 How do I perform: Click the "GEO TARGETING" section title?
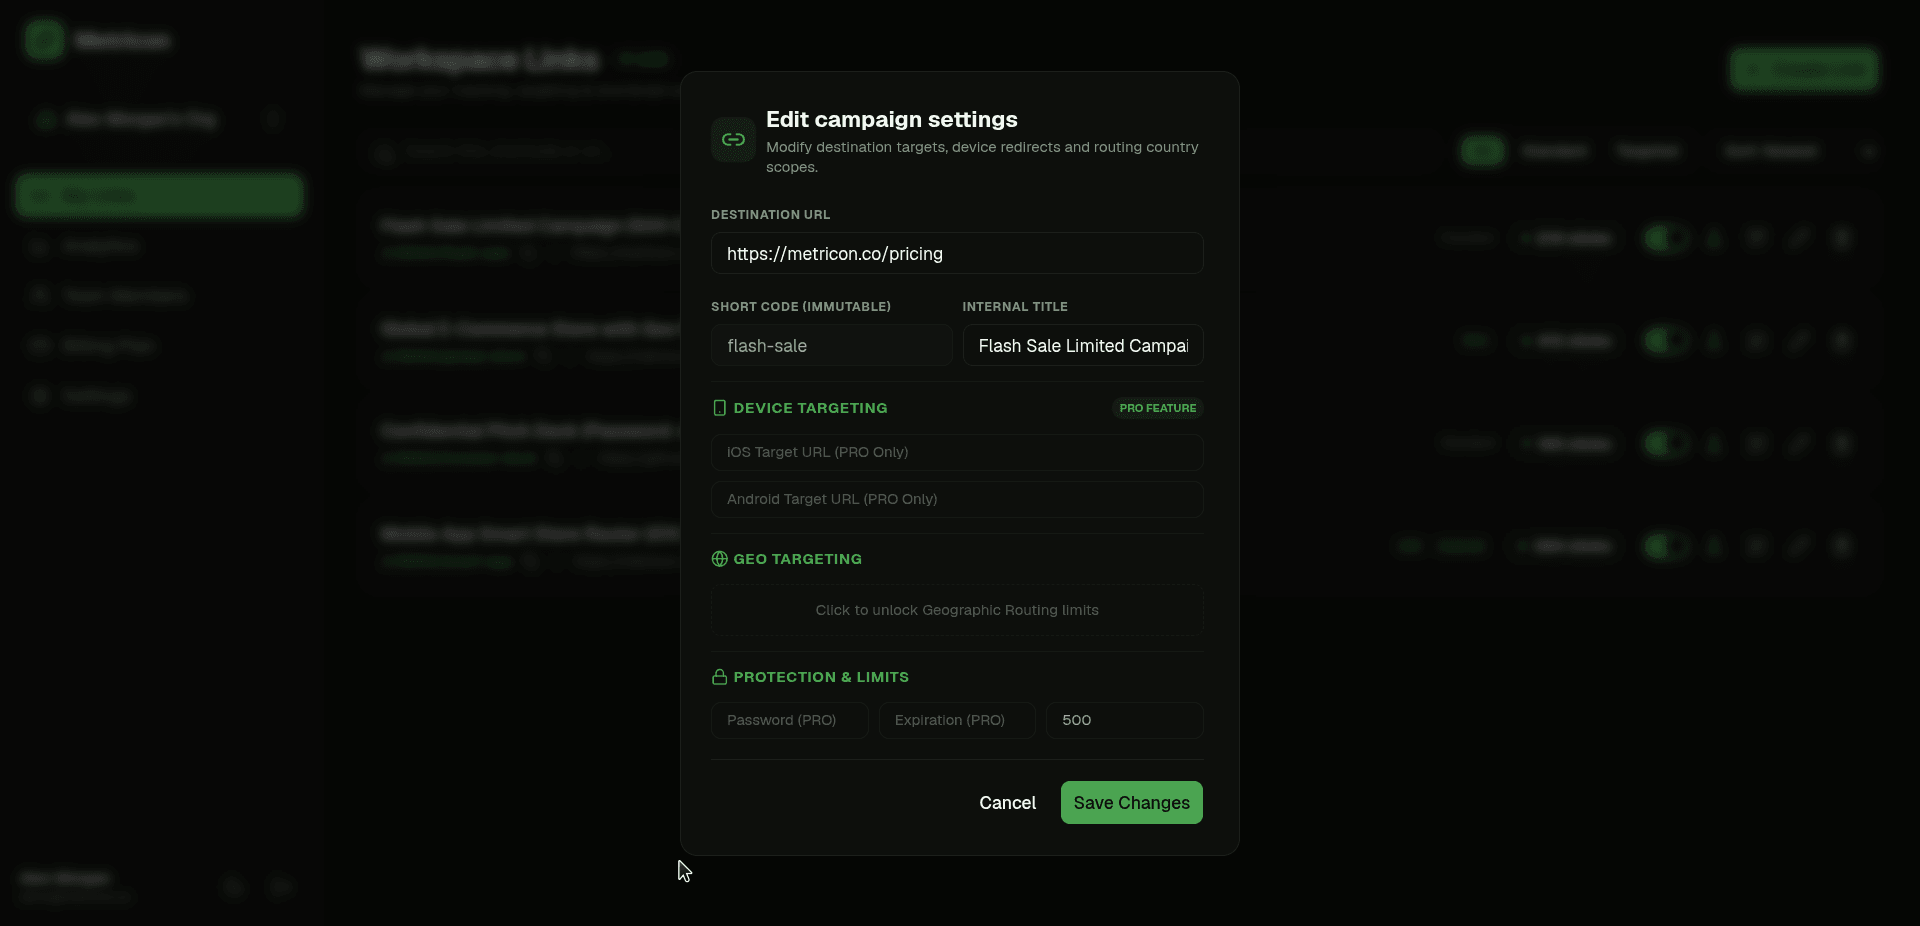[797, 559]
